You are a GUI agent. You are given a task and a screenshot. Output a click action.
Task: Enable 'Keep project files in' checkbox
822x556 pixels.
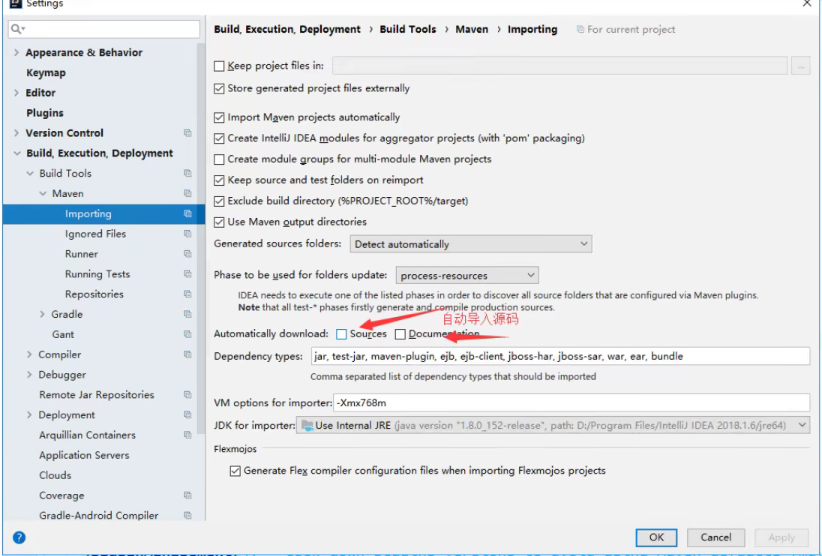(x=219, y=67)
